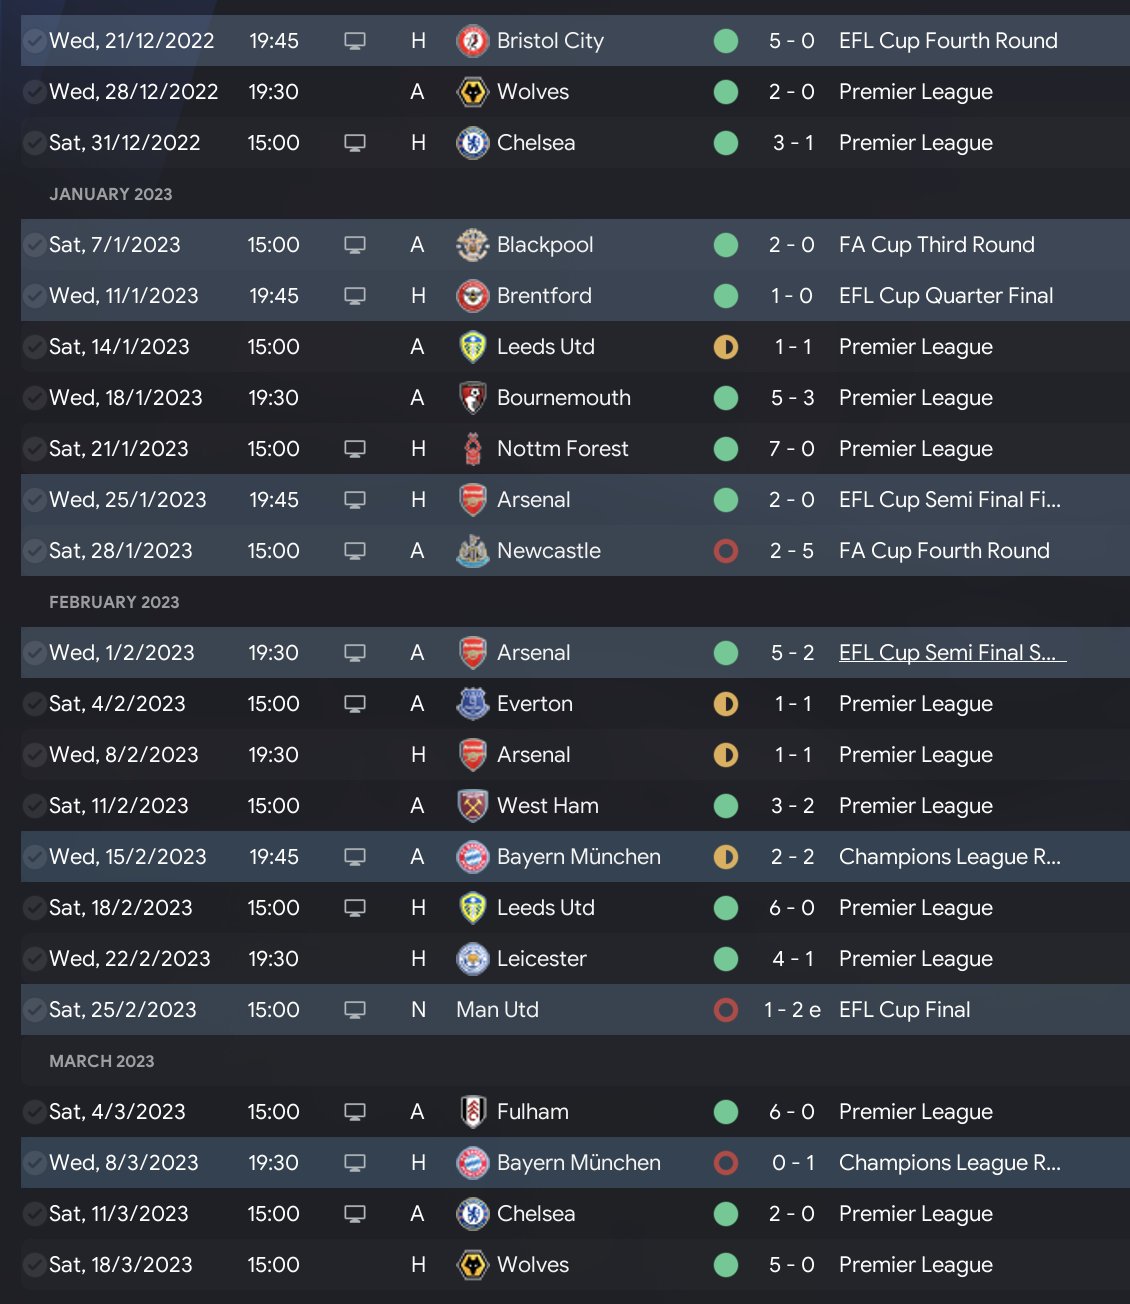Toggle the checkmark beside Wed, 21/12/2022

click(35, 41)
